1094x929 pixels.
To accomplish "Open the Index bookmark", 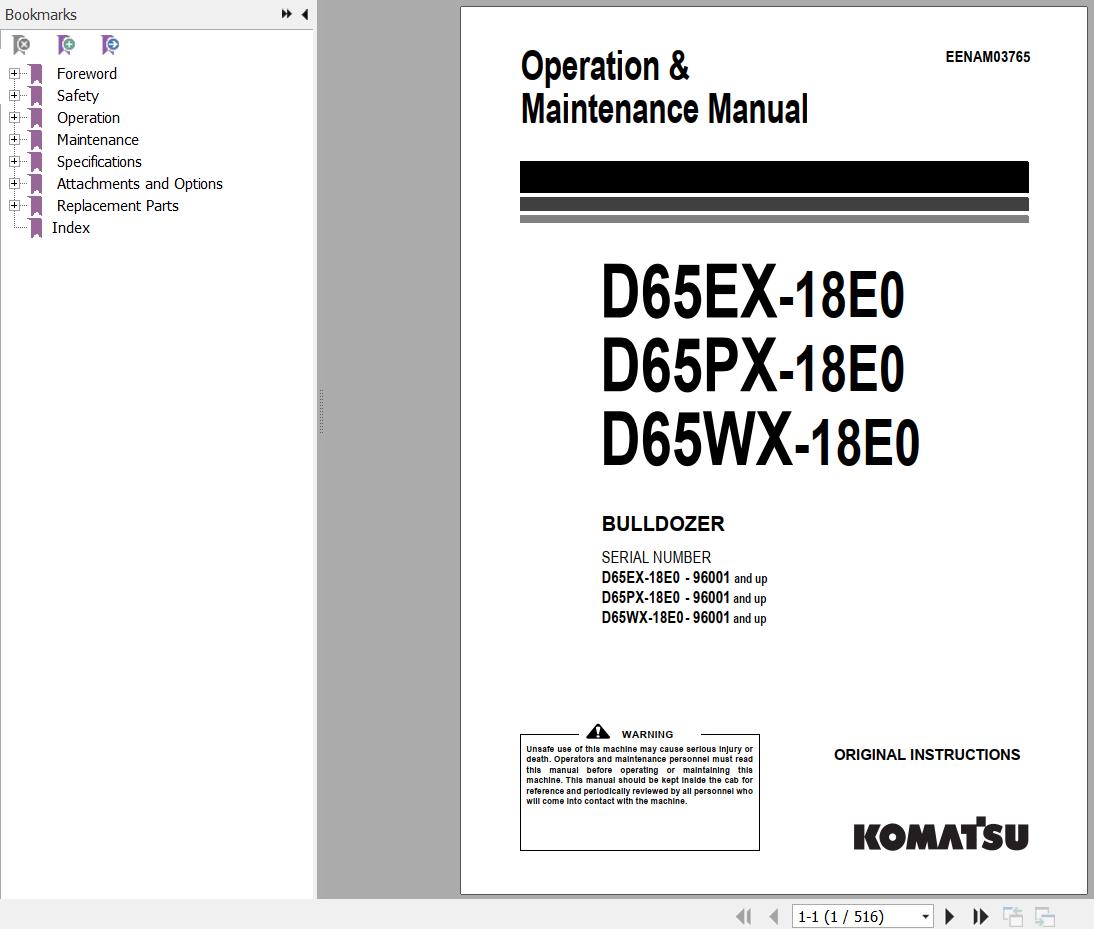I will (70, 227).
